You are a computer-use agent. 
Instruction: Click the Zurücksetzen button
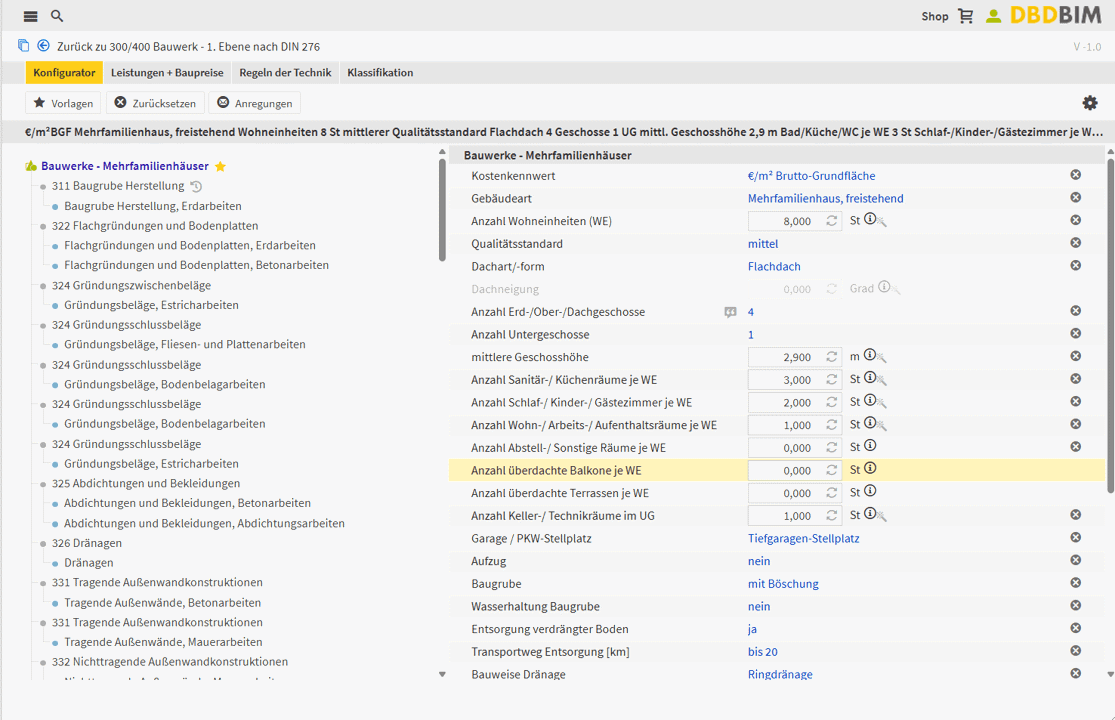[x=155, y=103]
